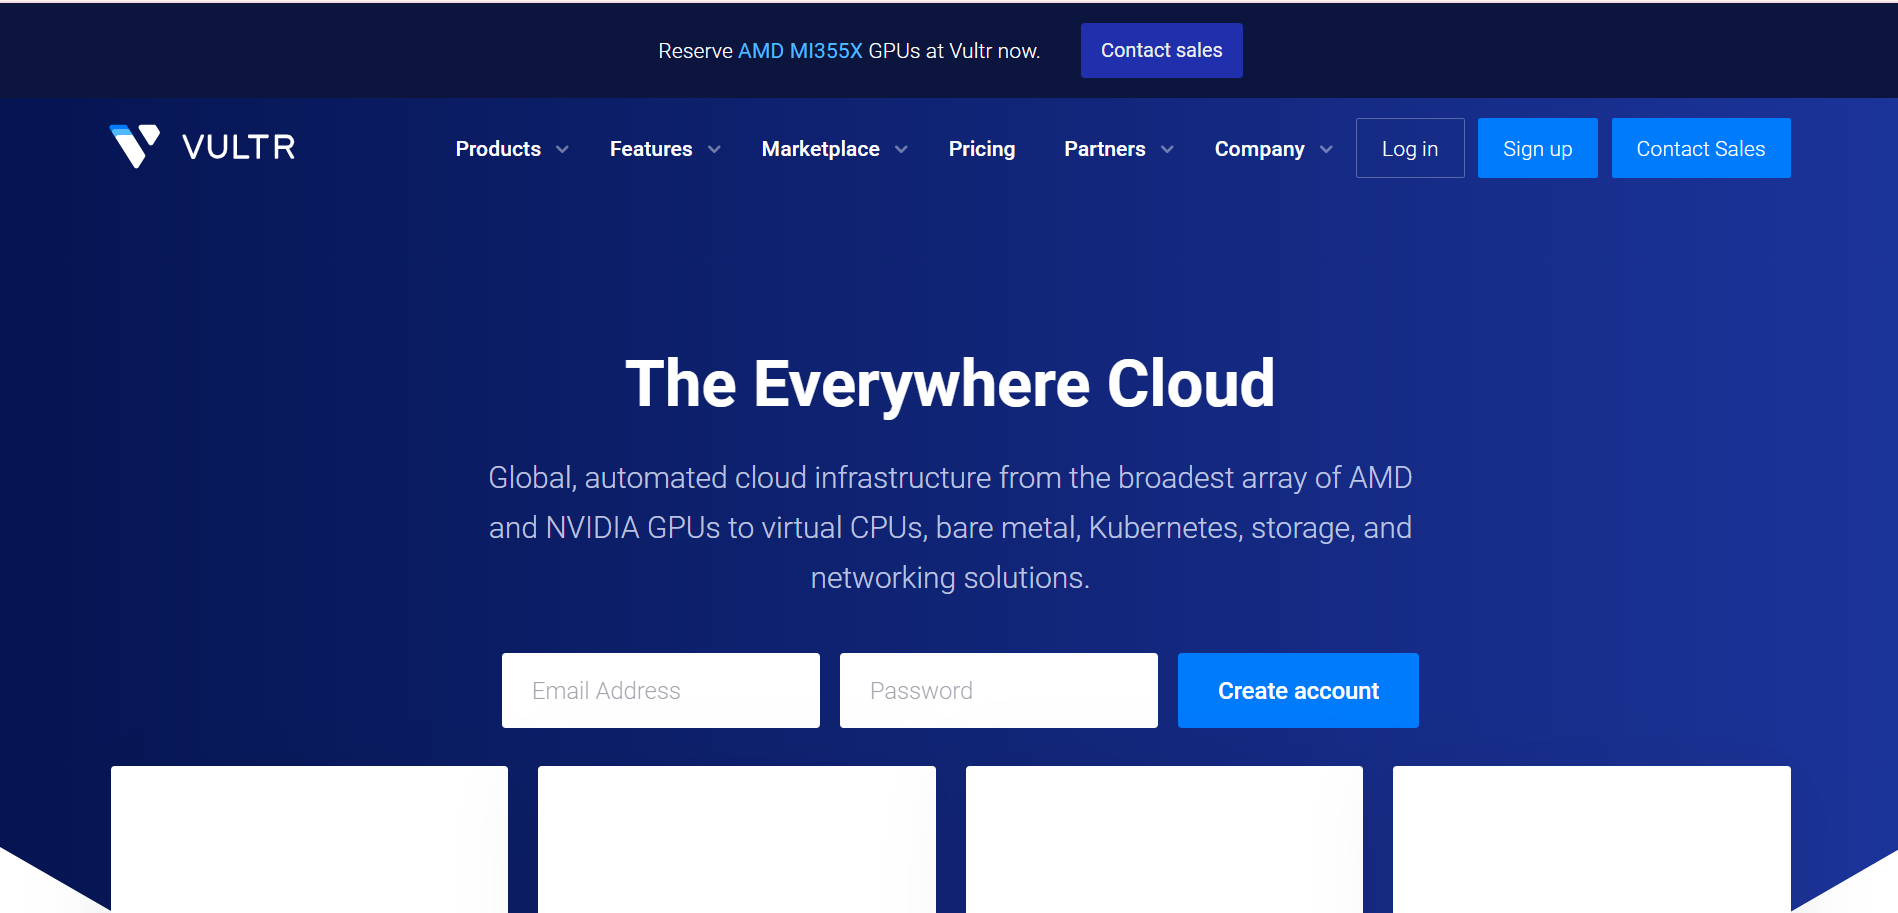
Task: Expand the arrow beside Partners
Action: pos(1167,149)
